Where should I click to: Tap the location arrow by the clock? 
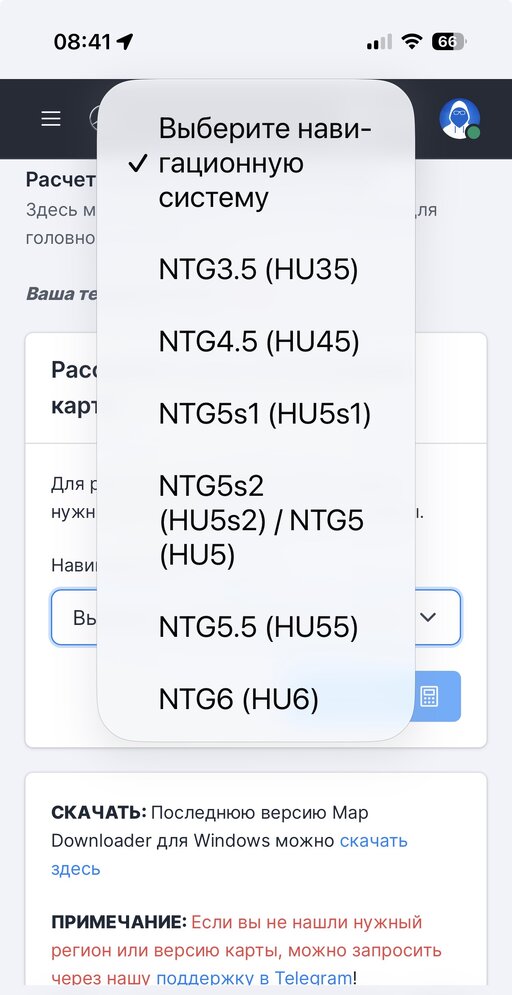[125, 42]
